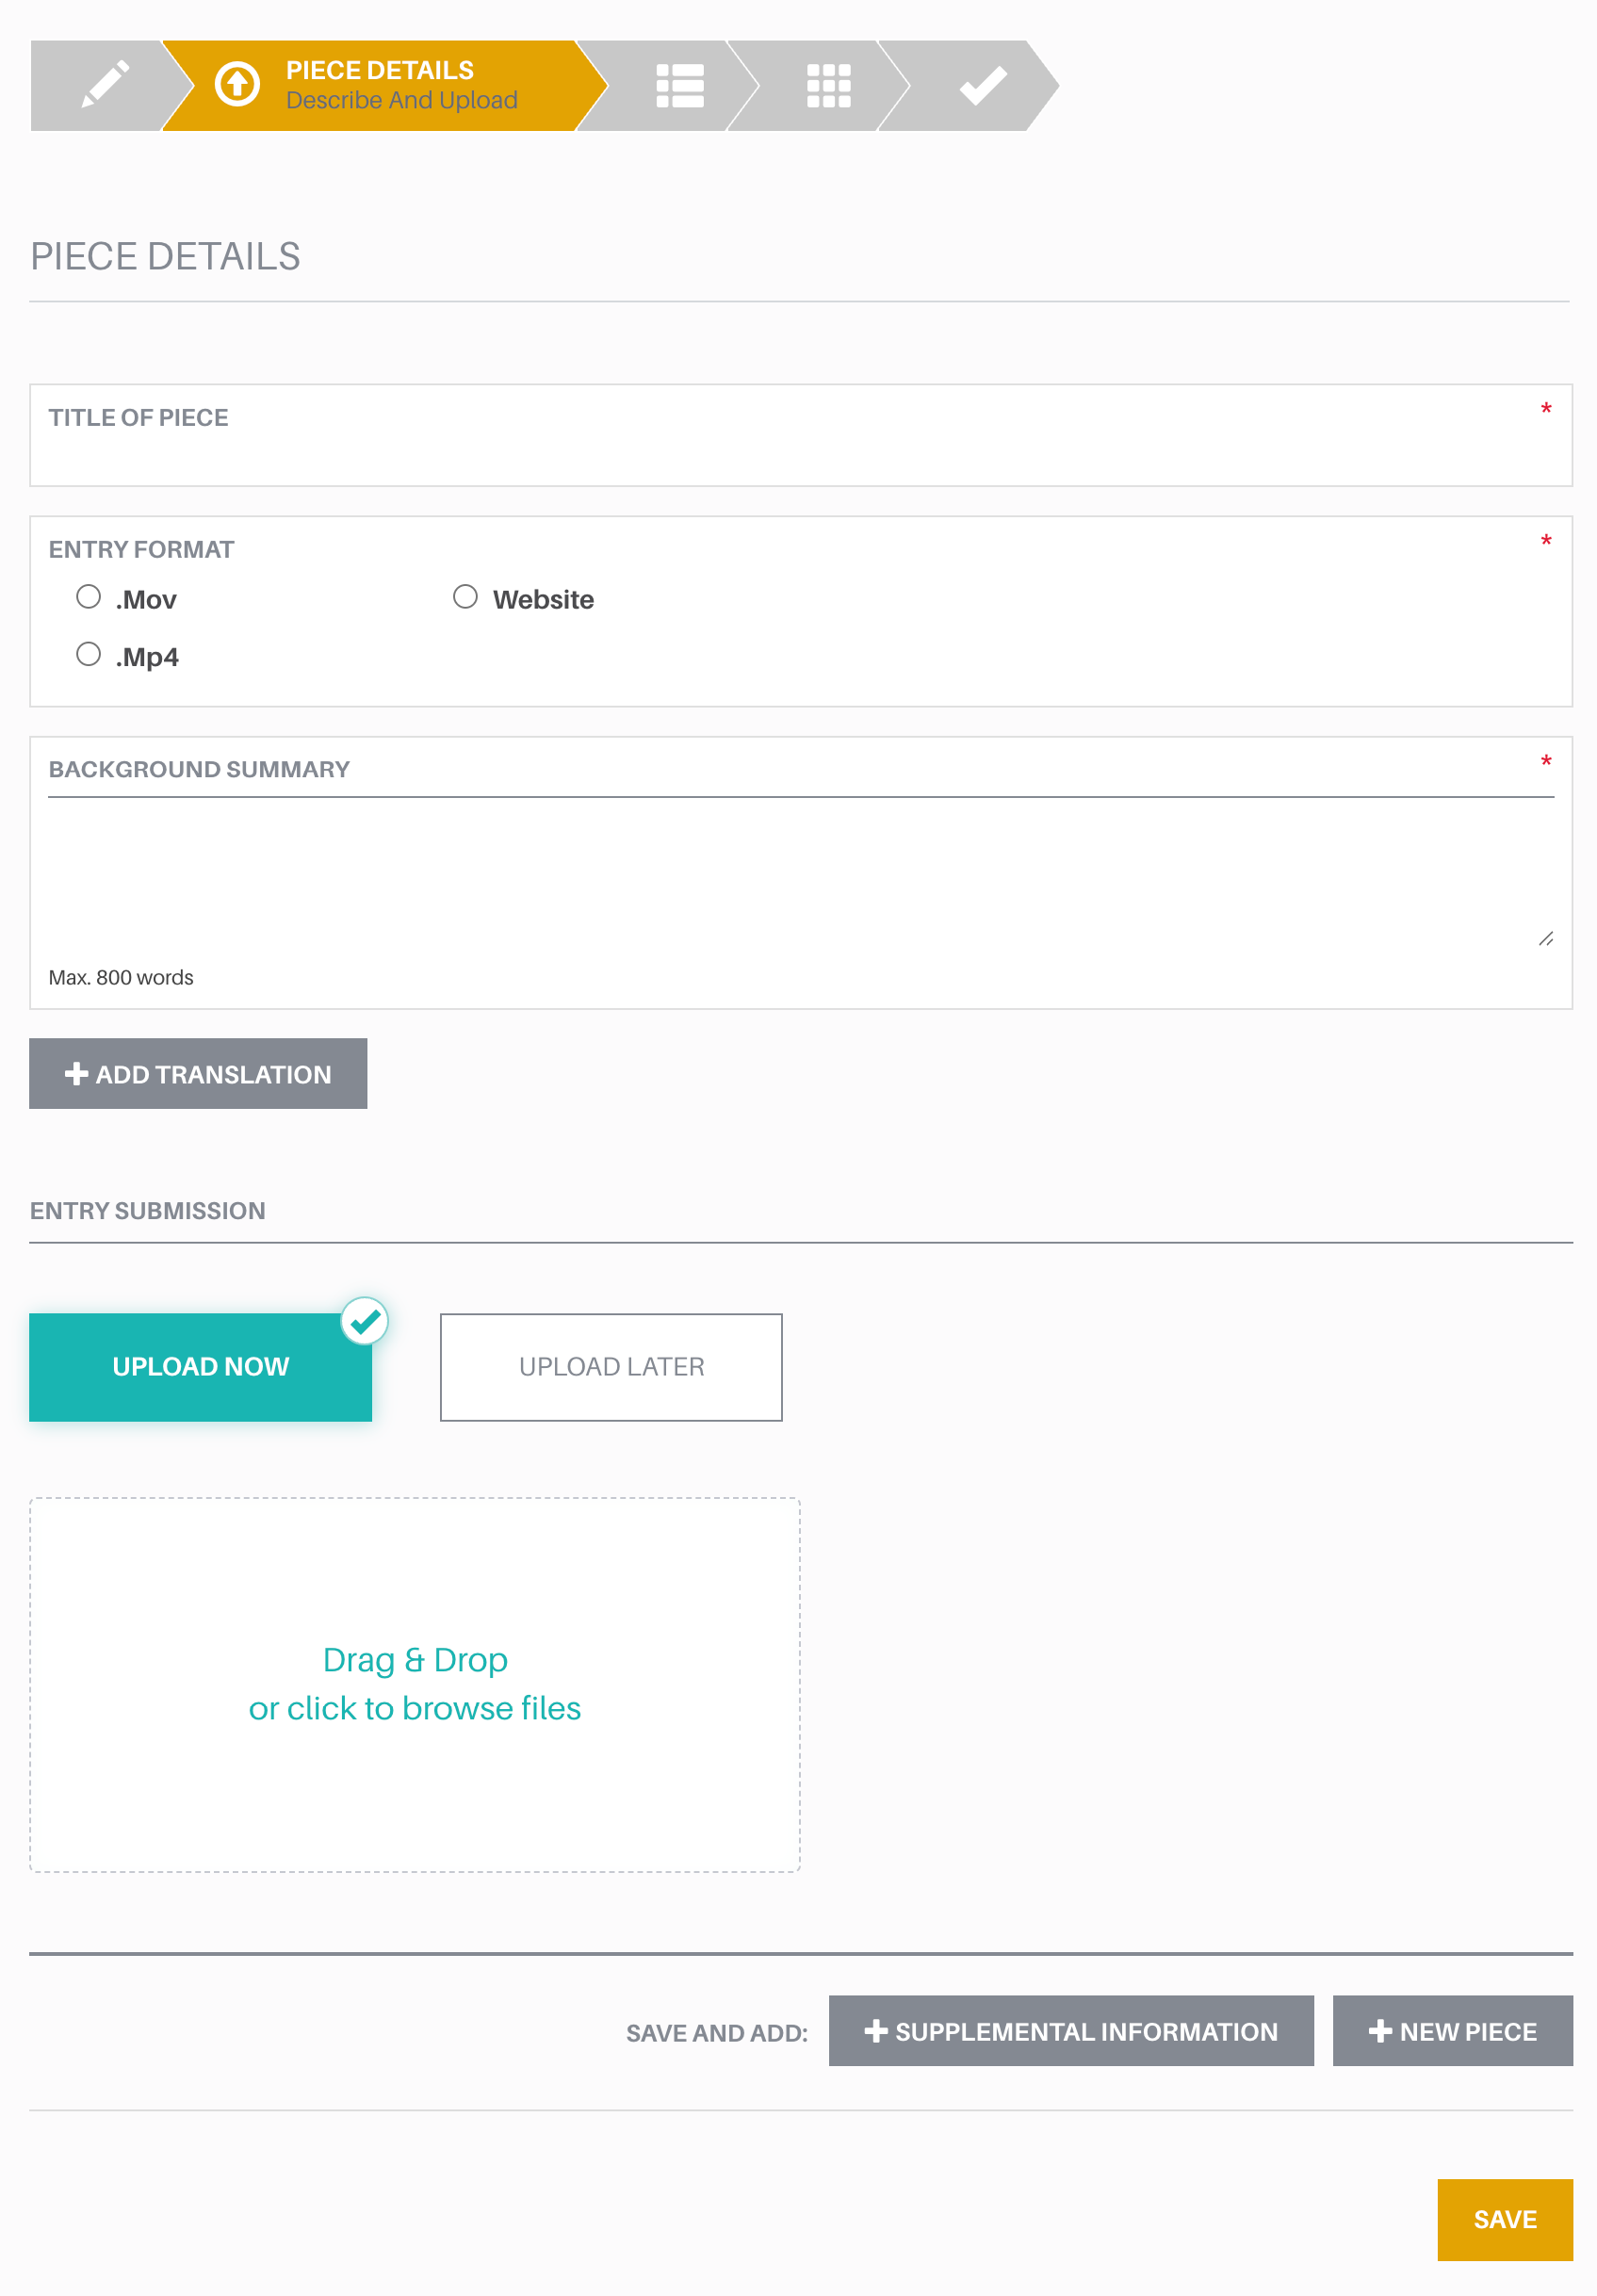Click the Save button
Viewport: 1597px width, 2296px height.
pos(1505,2219)
